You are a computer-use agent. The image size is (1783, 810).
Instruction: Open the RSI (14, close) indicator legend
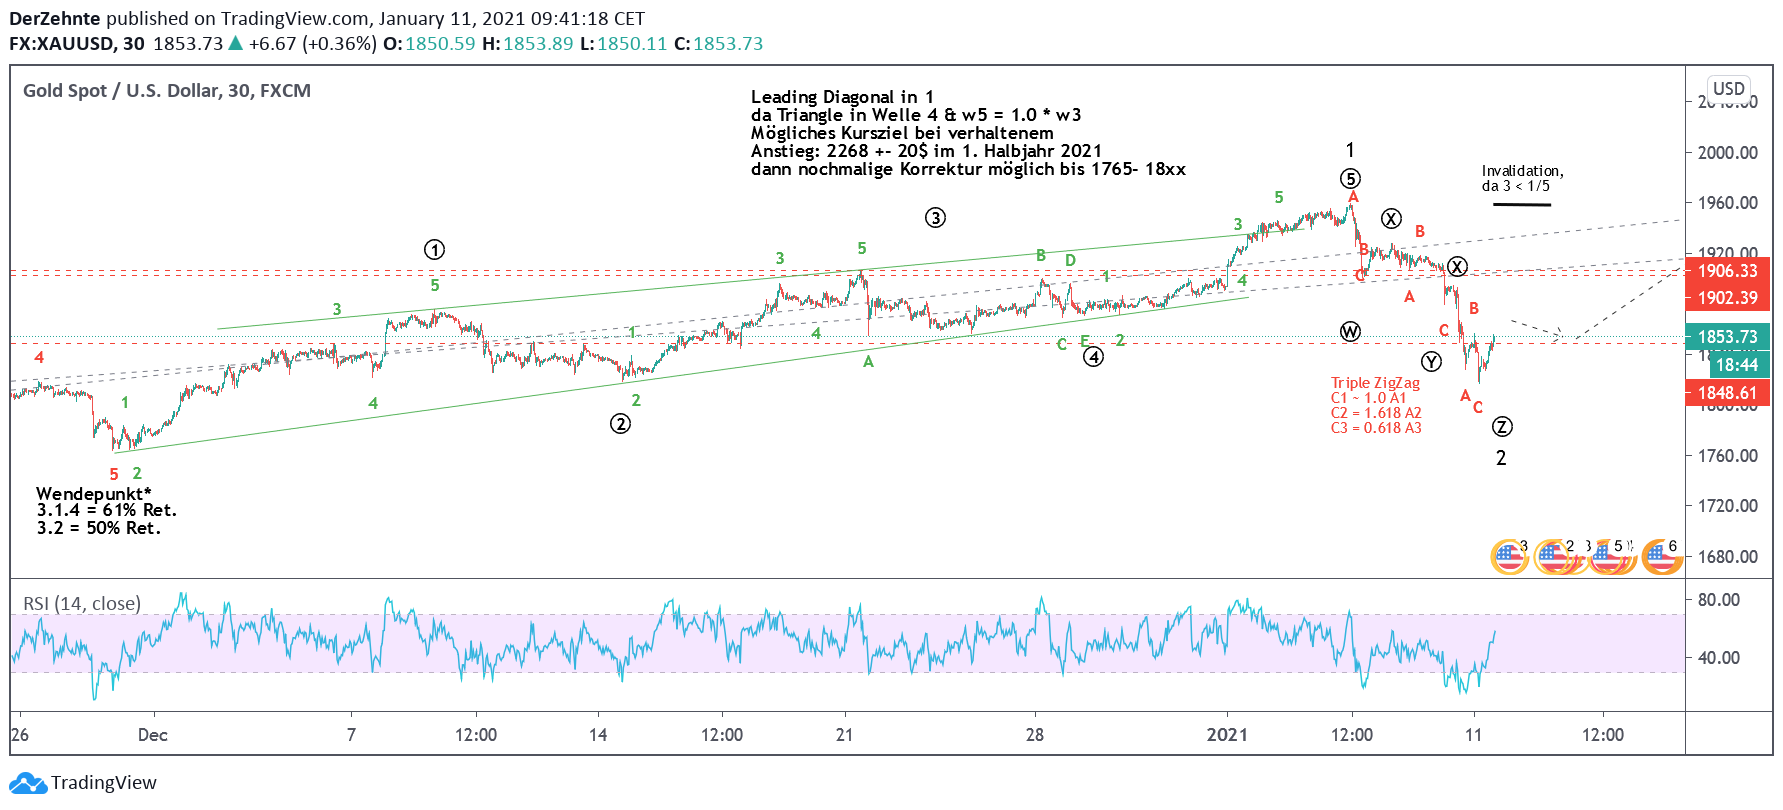pyautogui.click(x=82, y=603)
